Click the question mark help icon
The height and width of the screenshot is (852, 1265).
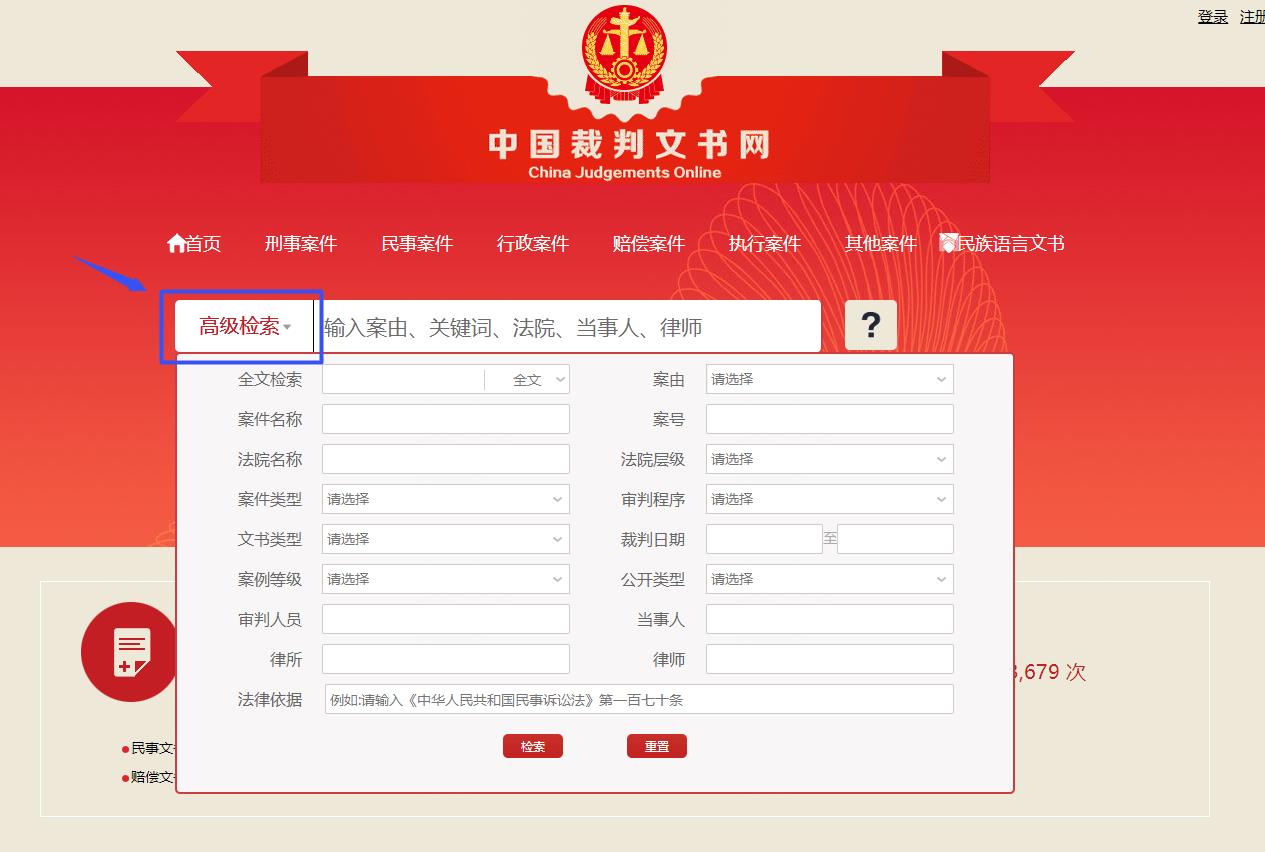[x=869, y=324]
